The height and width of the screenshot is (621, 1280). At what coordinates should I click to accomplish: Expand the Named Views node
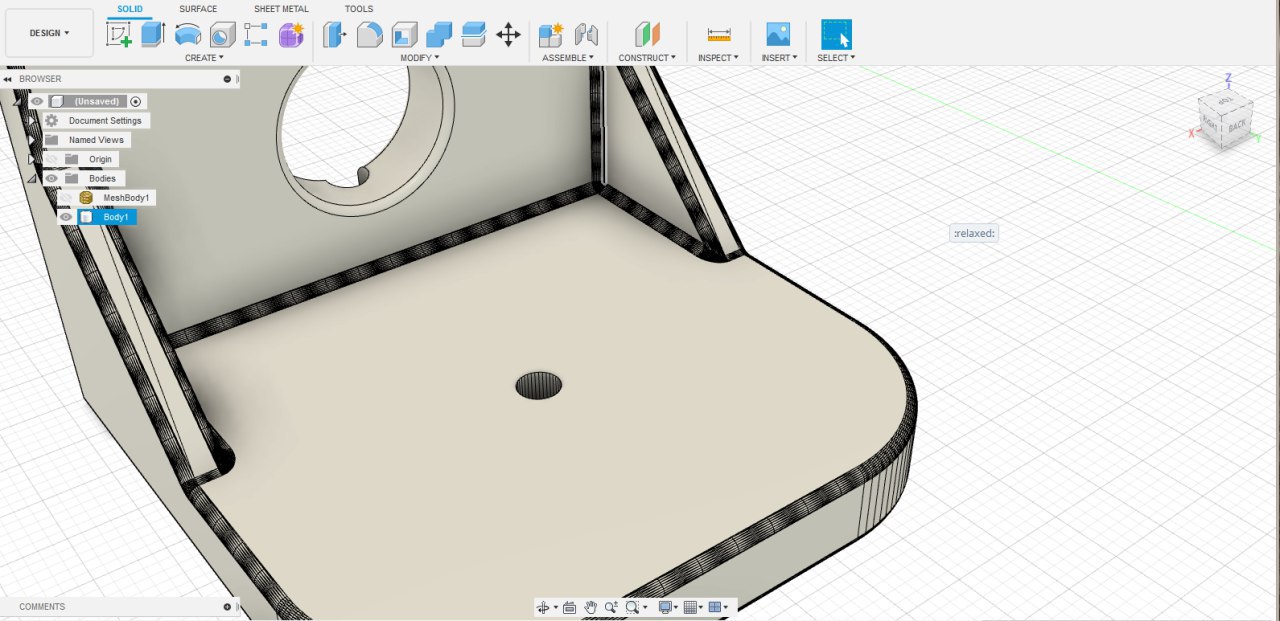(x=32, y=140)
